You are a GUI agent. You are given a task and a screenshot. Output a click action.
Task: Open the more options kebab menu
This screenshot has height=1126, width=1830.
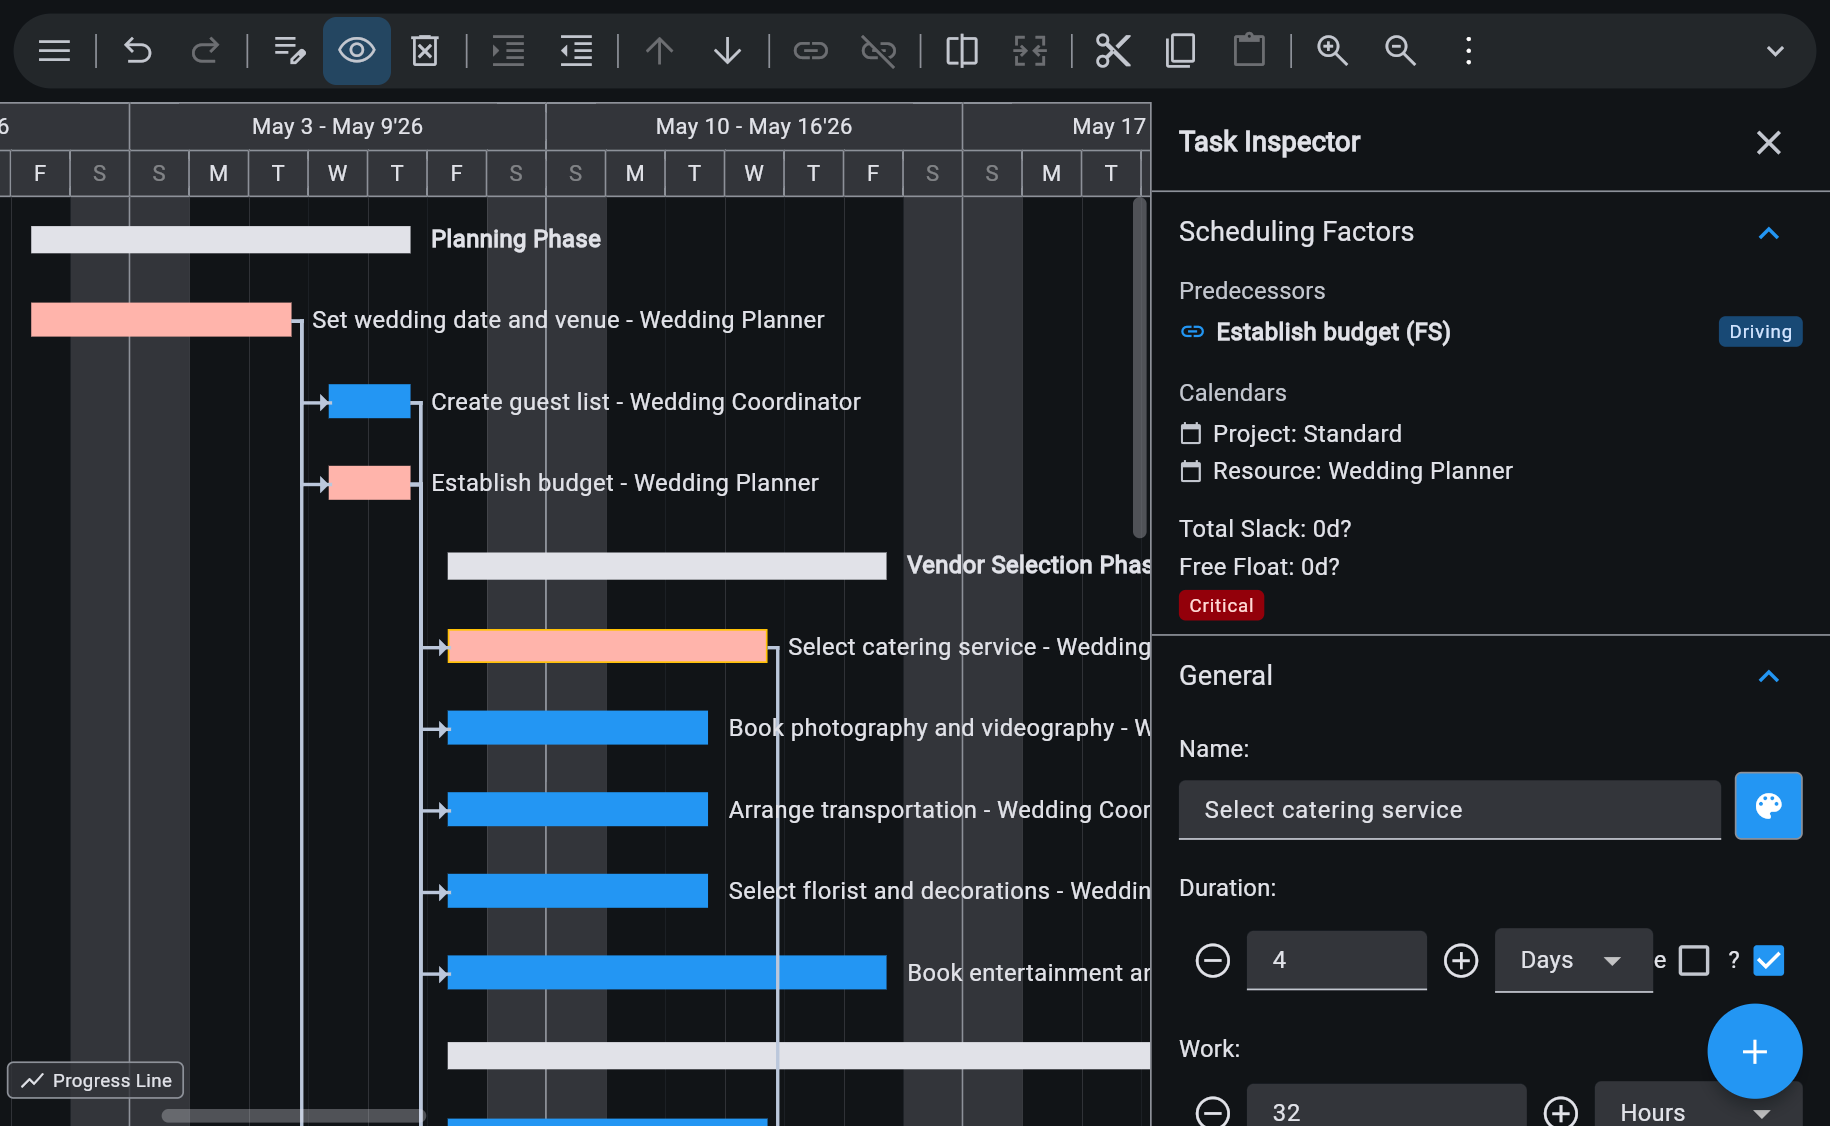tap(1467, 50)
